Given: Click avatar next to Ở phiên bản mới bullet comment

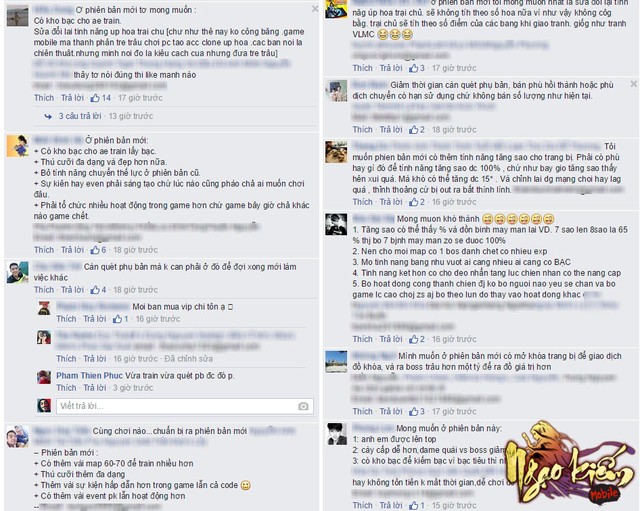Looking at the screenshot, I should pyautogui.click(x=18, y=146).
